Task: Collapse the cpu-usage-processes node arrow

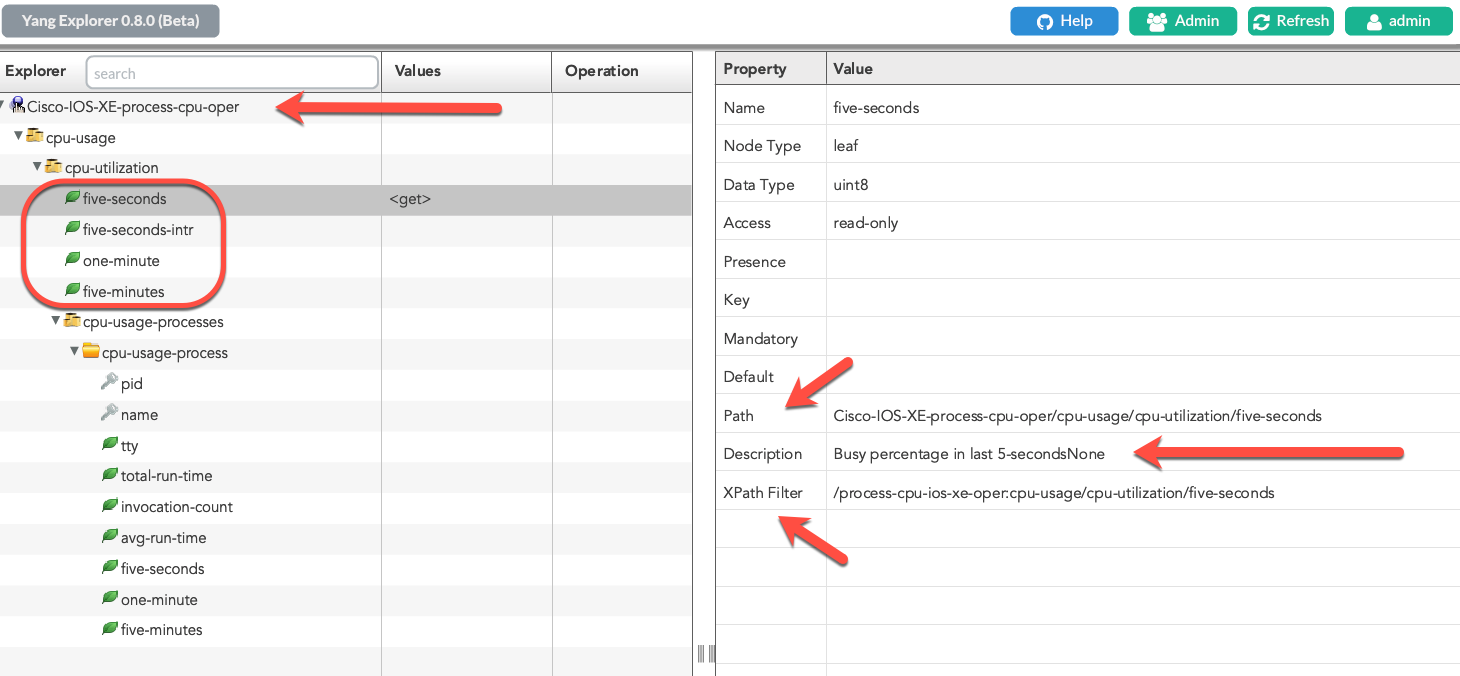Action: (56, 321)
